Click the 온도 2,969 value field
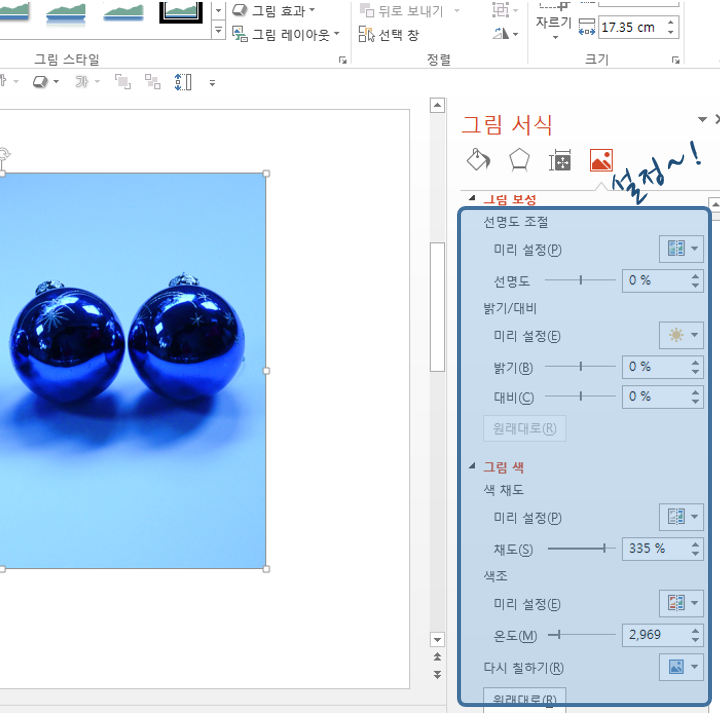The height and width of the screenshot is (713, 720). pos(655,635)
